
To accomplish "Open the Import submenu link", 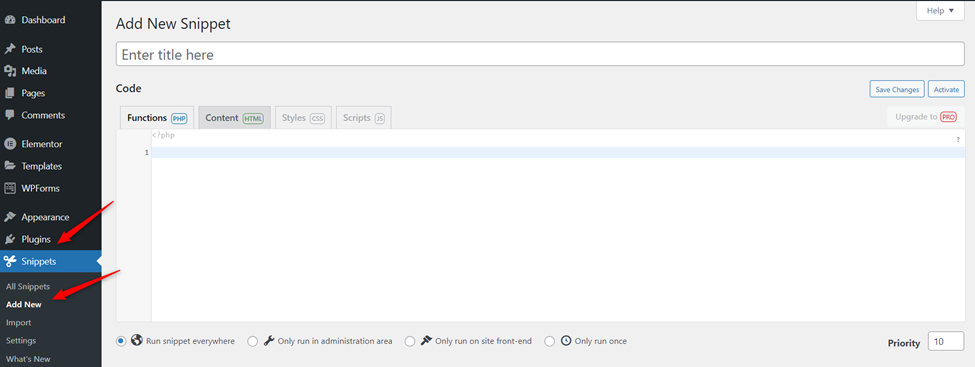I will coord(19,323).
